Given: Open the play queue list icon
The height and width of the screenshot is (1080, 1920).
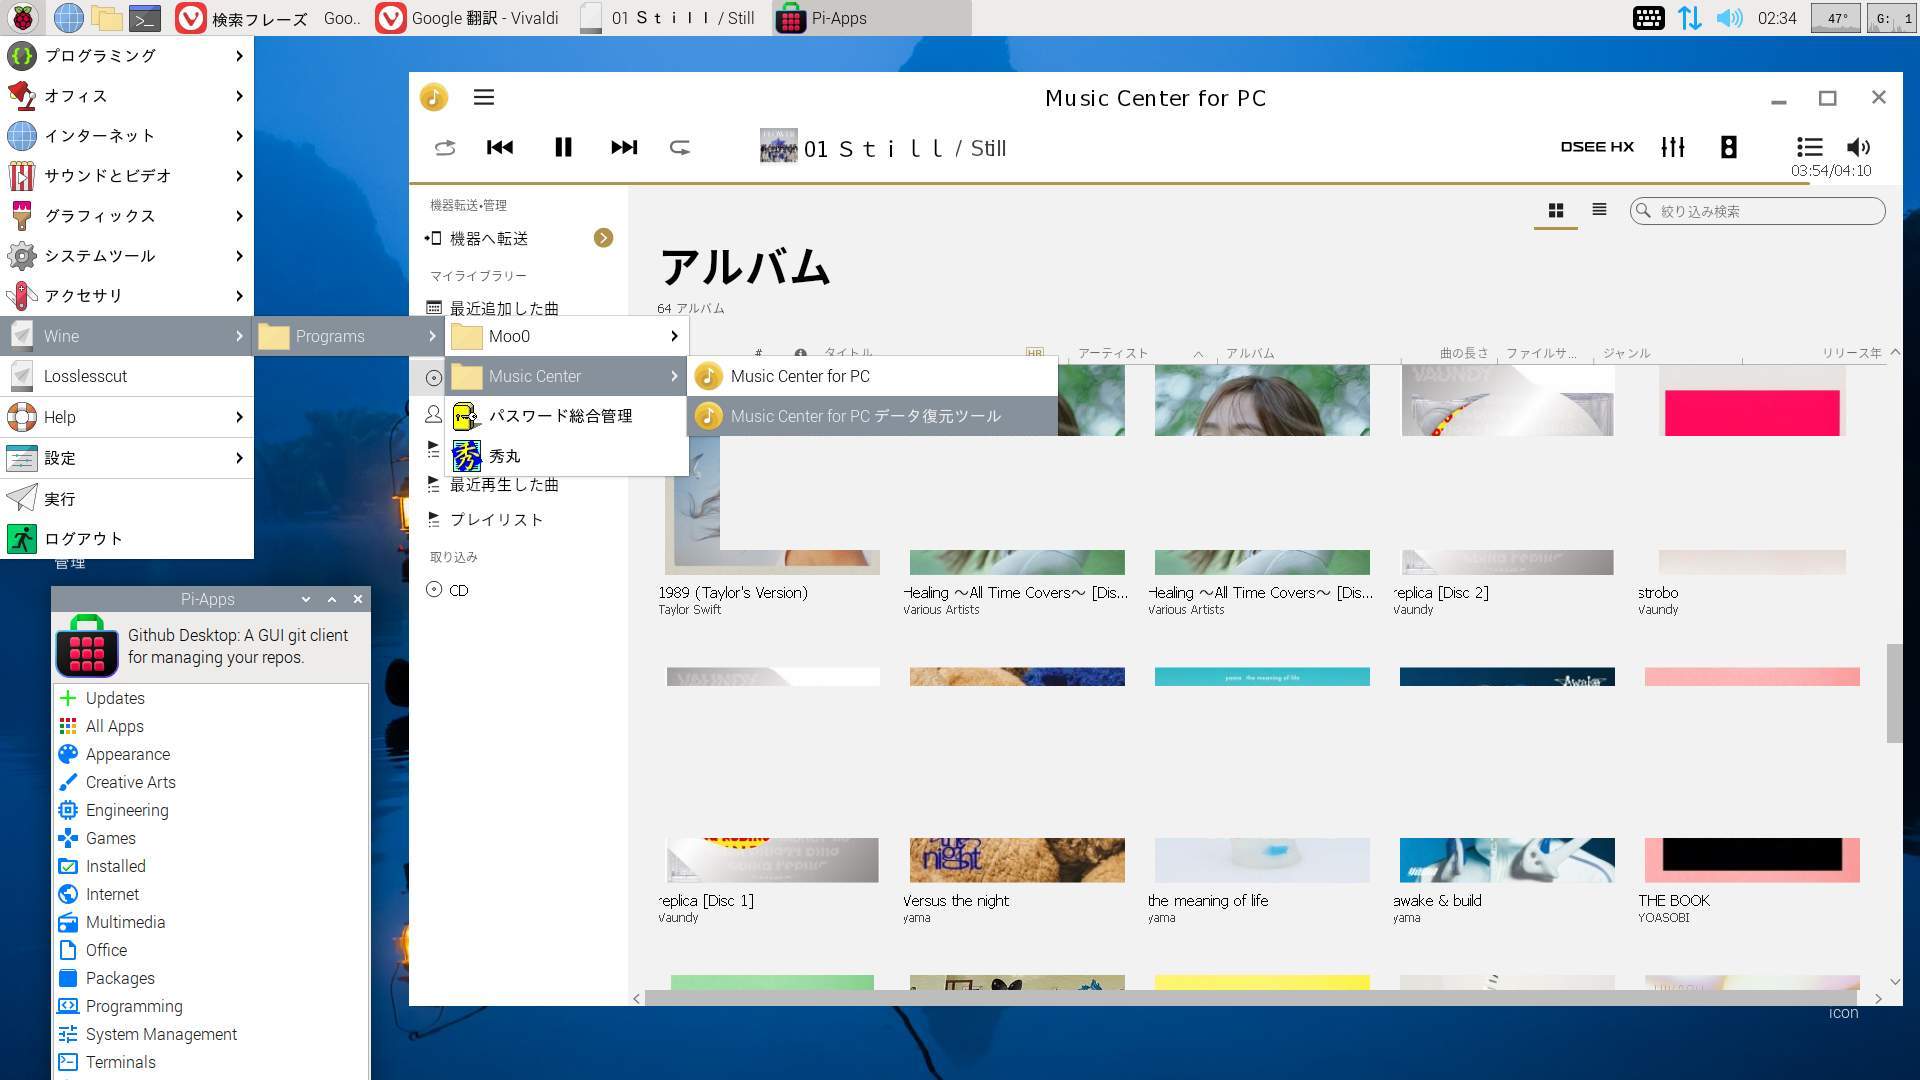Looking at the screenshot, I should (1809, 147).
